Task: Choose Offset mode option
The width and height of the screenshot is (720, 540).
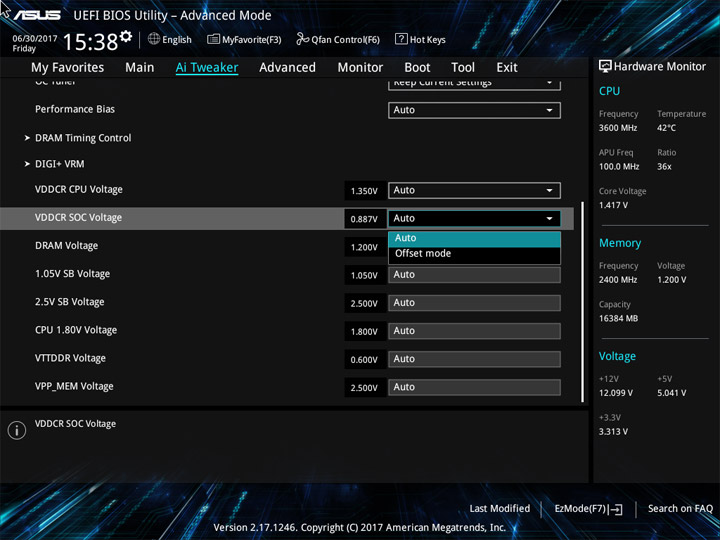Action: click(x=474, y=254)
